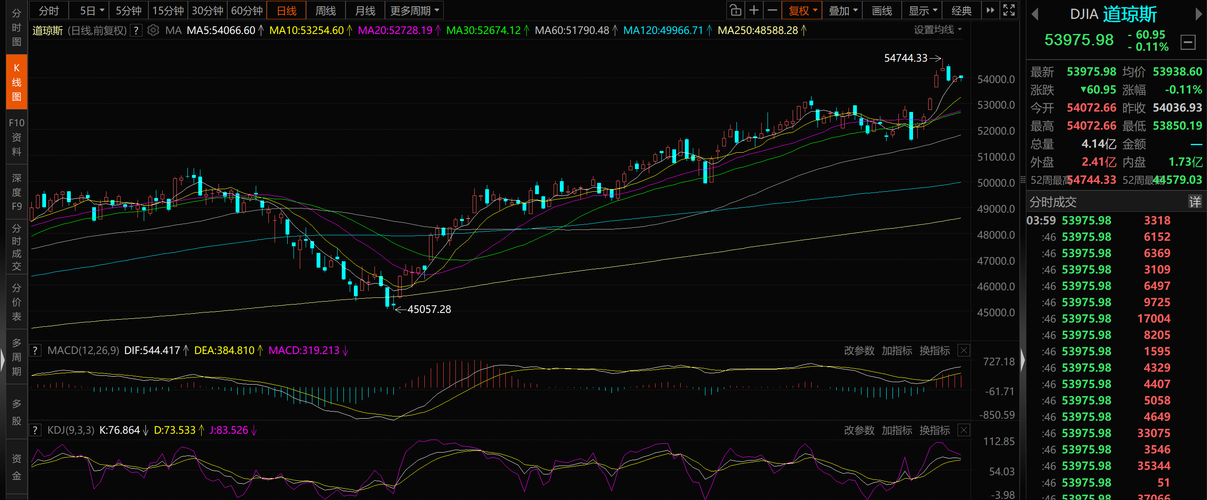1207x500 pixels.
Task: Click the 今开 54072.66 value
Action: (1092, 107)
